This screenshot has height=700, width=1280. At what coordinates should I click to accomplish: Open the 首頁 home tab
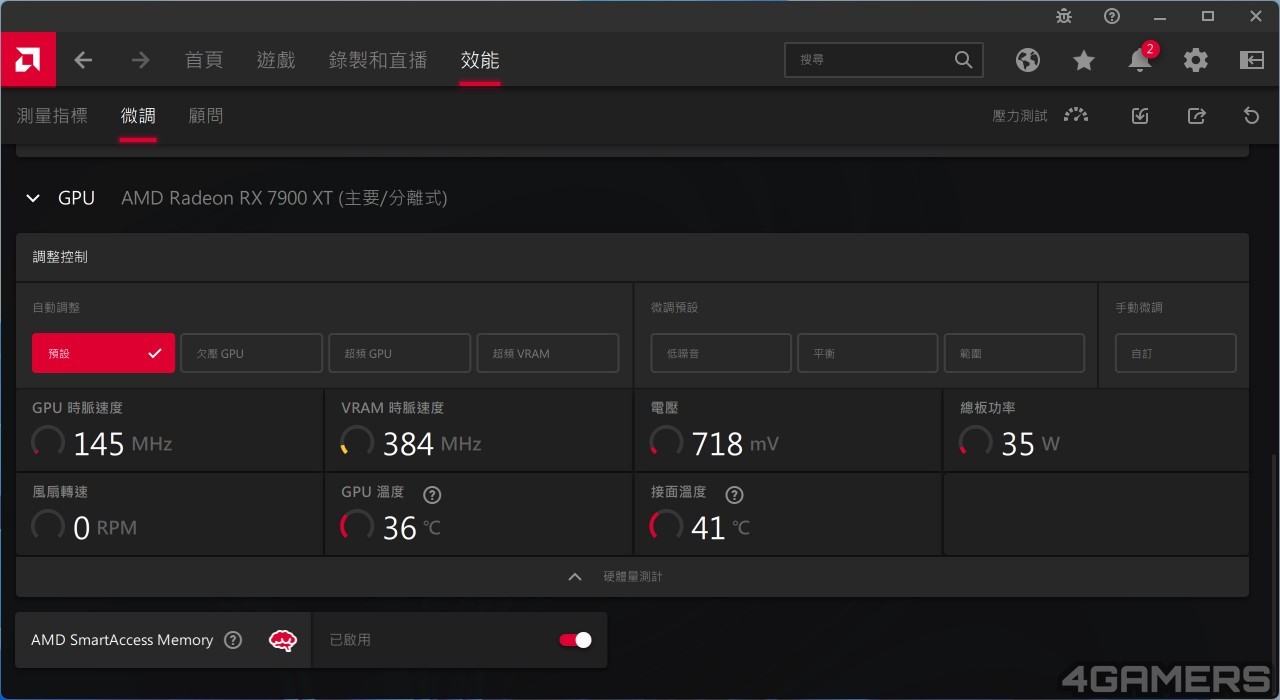[x=204, y=60]
